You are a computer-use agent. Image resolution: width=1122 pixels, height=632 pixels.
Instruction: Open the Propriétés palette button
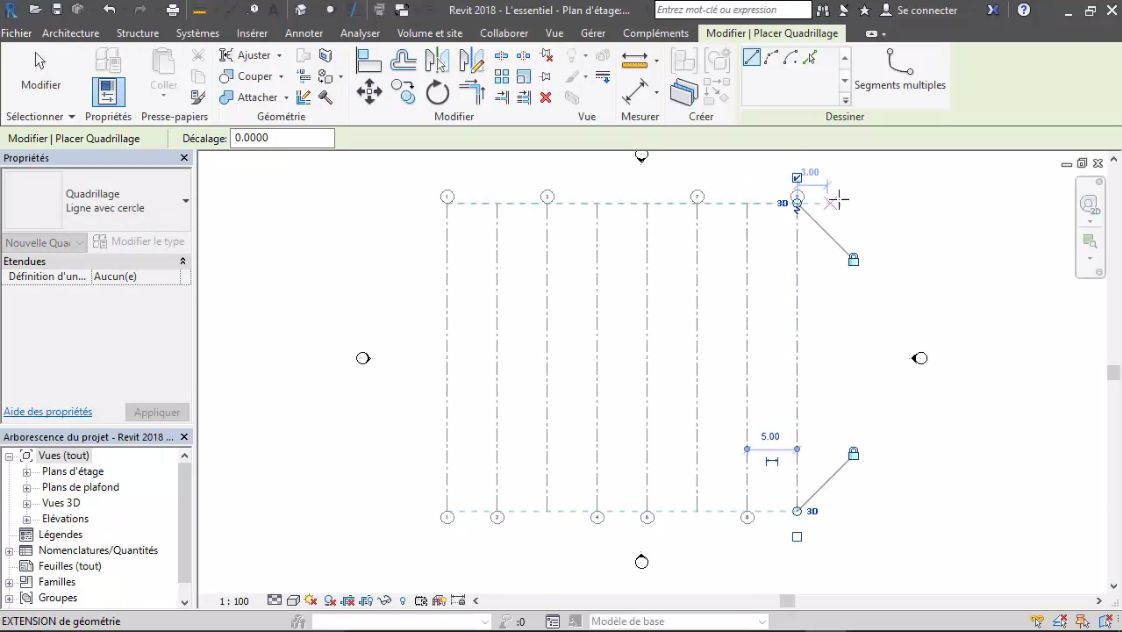108,93
